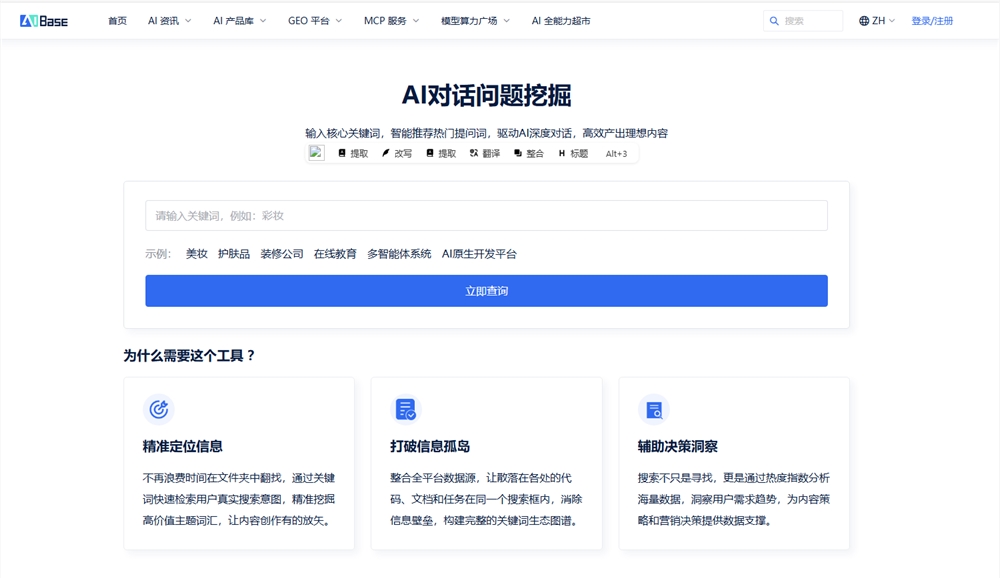Image resolution: width=1000 pixels, height=578 pixels.
Task: Choose 标题 heading tool in floating toolbar
Action: point(573,154)
